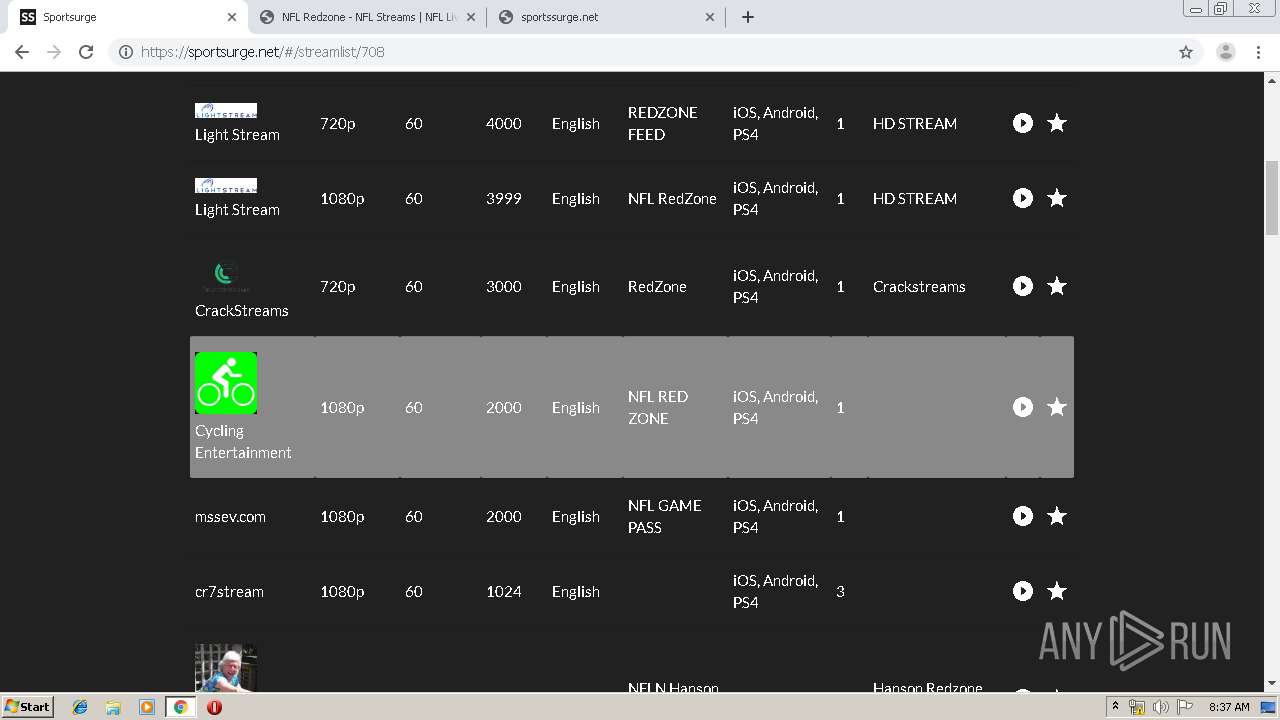
Task: Star the Light Stream 1080p stream
Action: pyautogui.click(x=1057, y=198)
